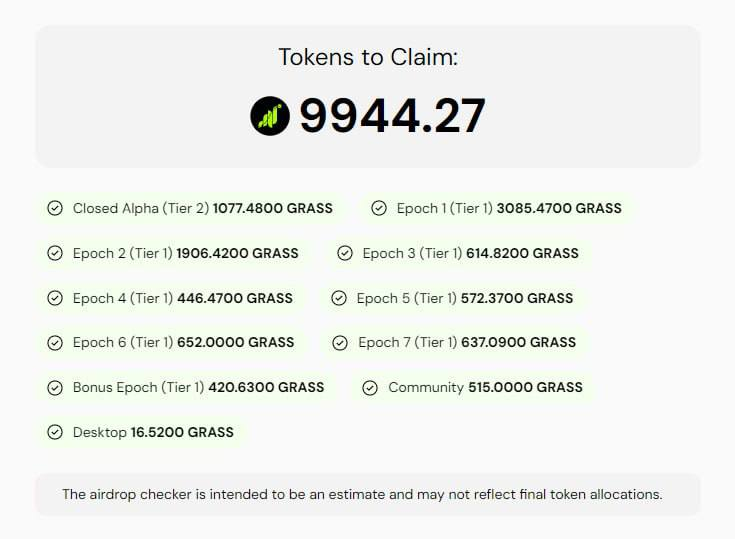Click the Epoch 3 checkmark icon
735x539 pixels.
pos(345,253)
